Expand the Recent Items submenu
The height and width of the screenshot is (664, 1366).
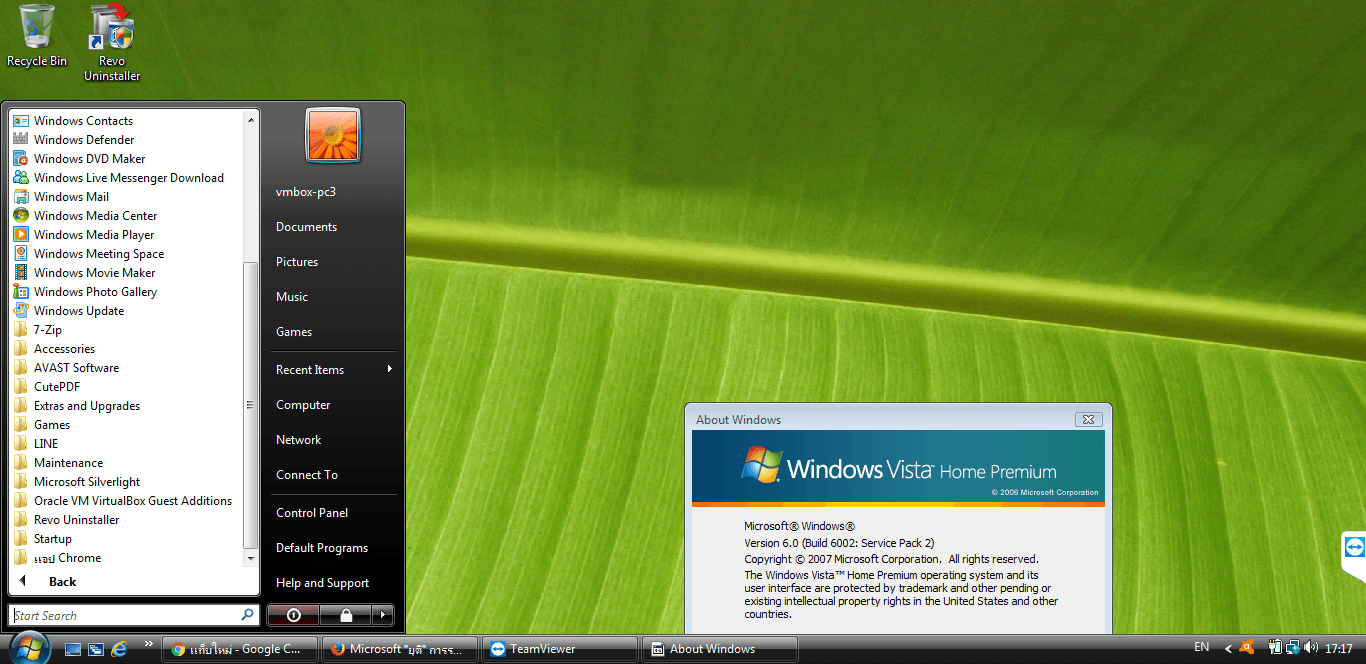click(x=332, y=370)
